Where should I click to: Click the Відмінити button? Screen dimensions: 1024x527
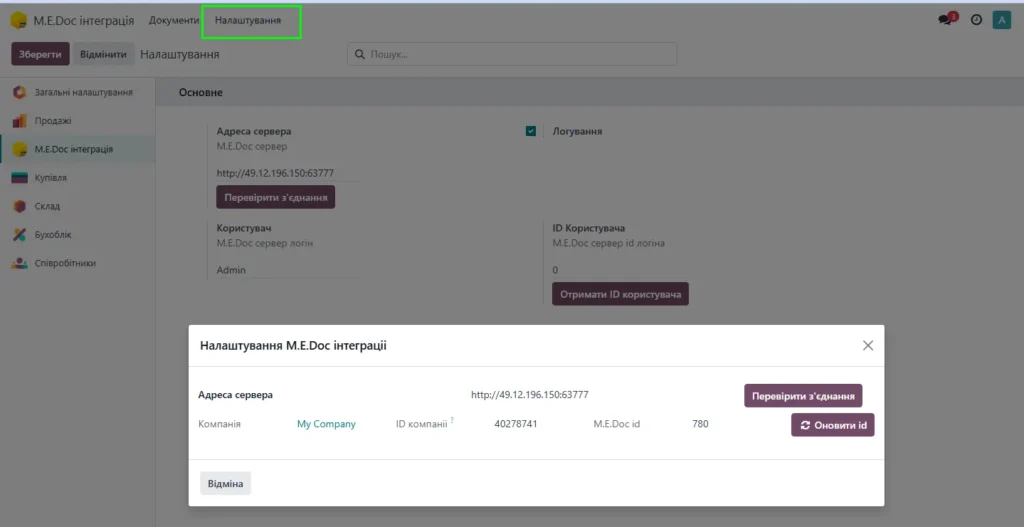click(x=104, y=54)
